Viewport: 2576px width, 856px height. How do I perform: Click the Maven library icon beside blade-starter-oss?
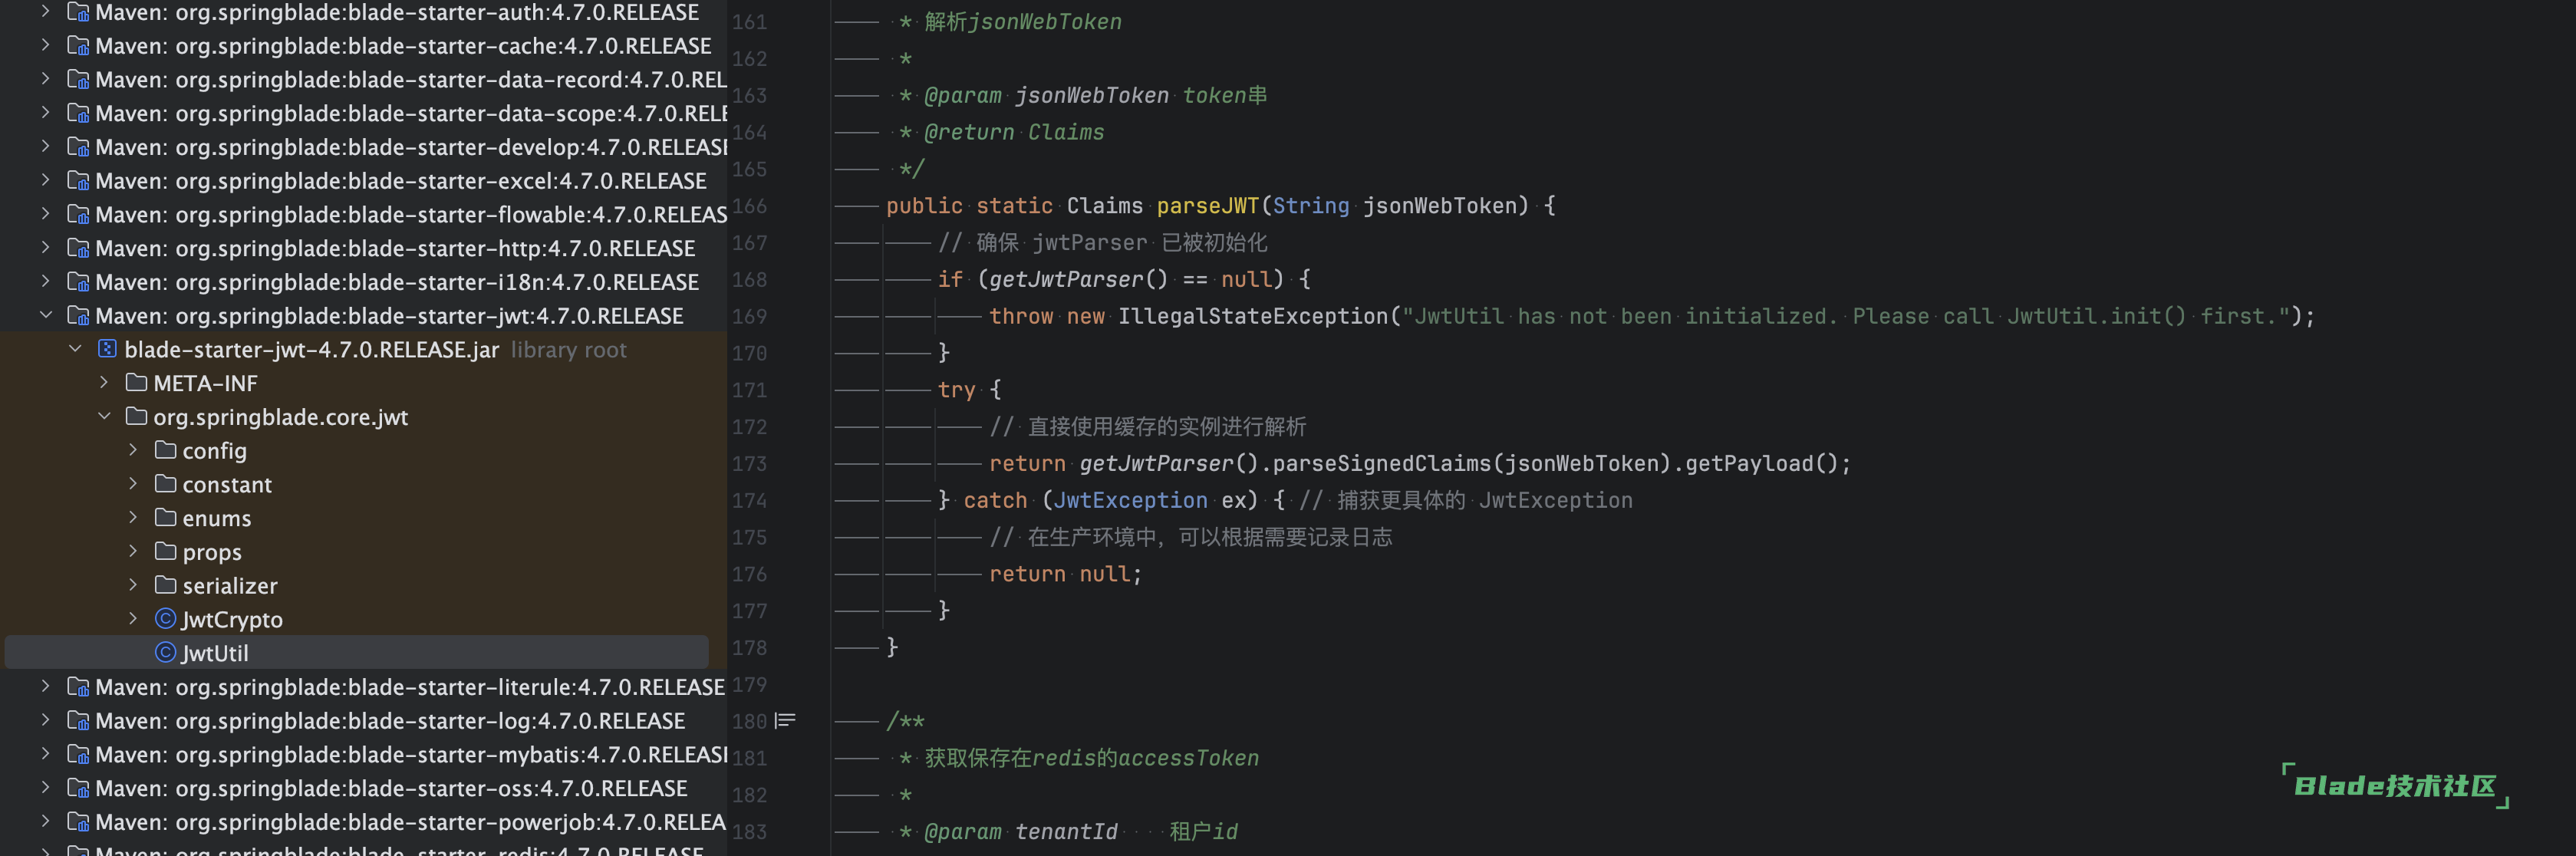click(78, 788)
